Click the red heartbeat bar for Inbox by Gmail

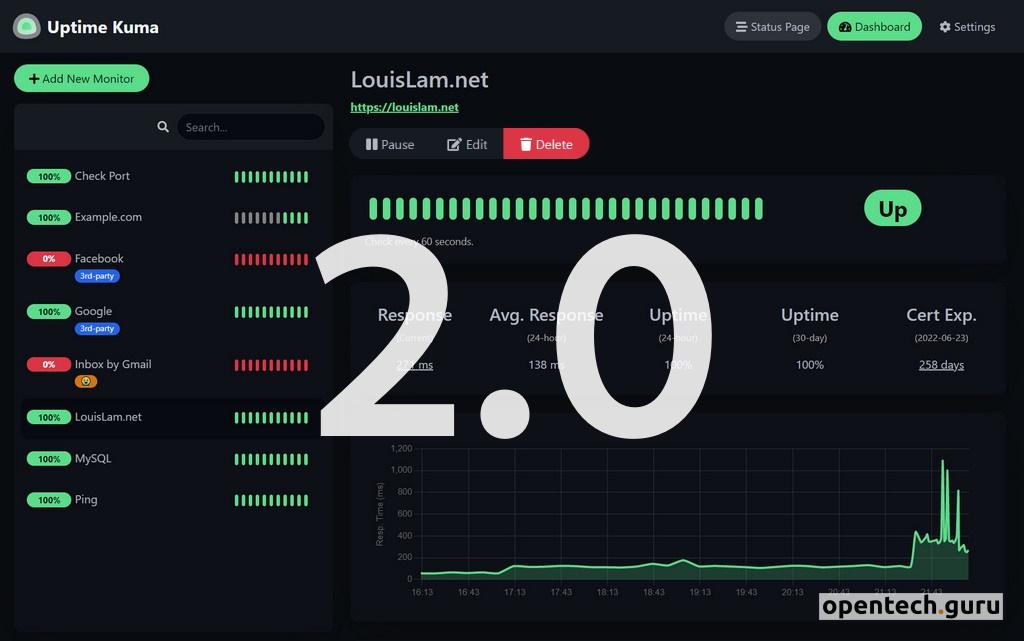click(271, 366)
